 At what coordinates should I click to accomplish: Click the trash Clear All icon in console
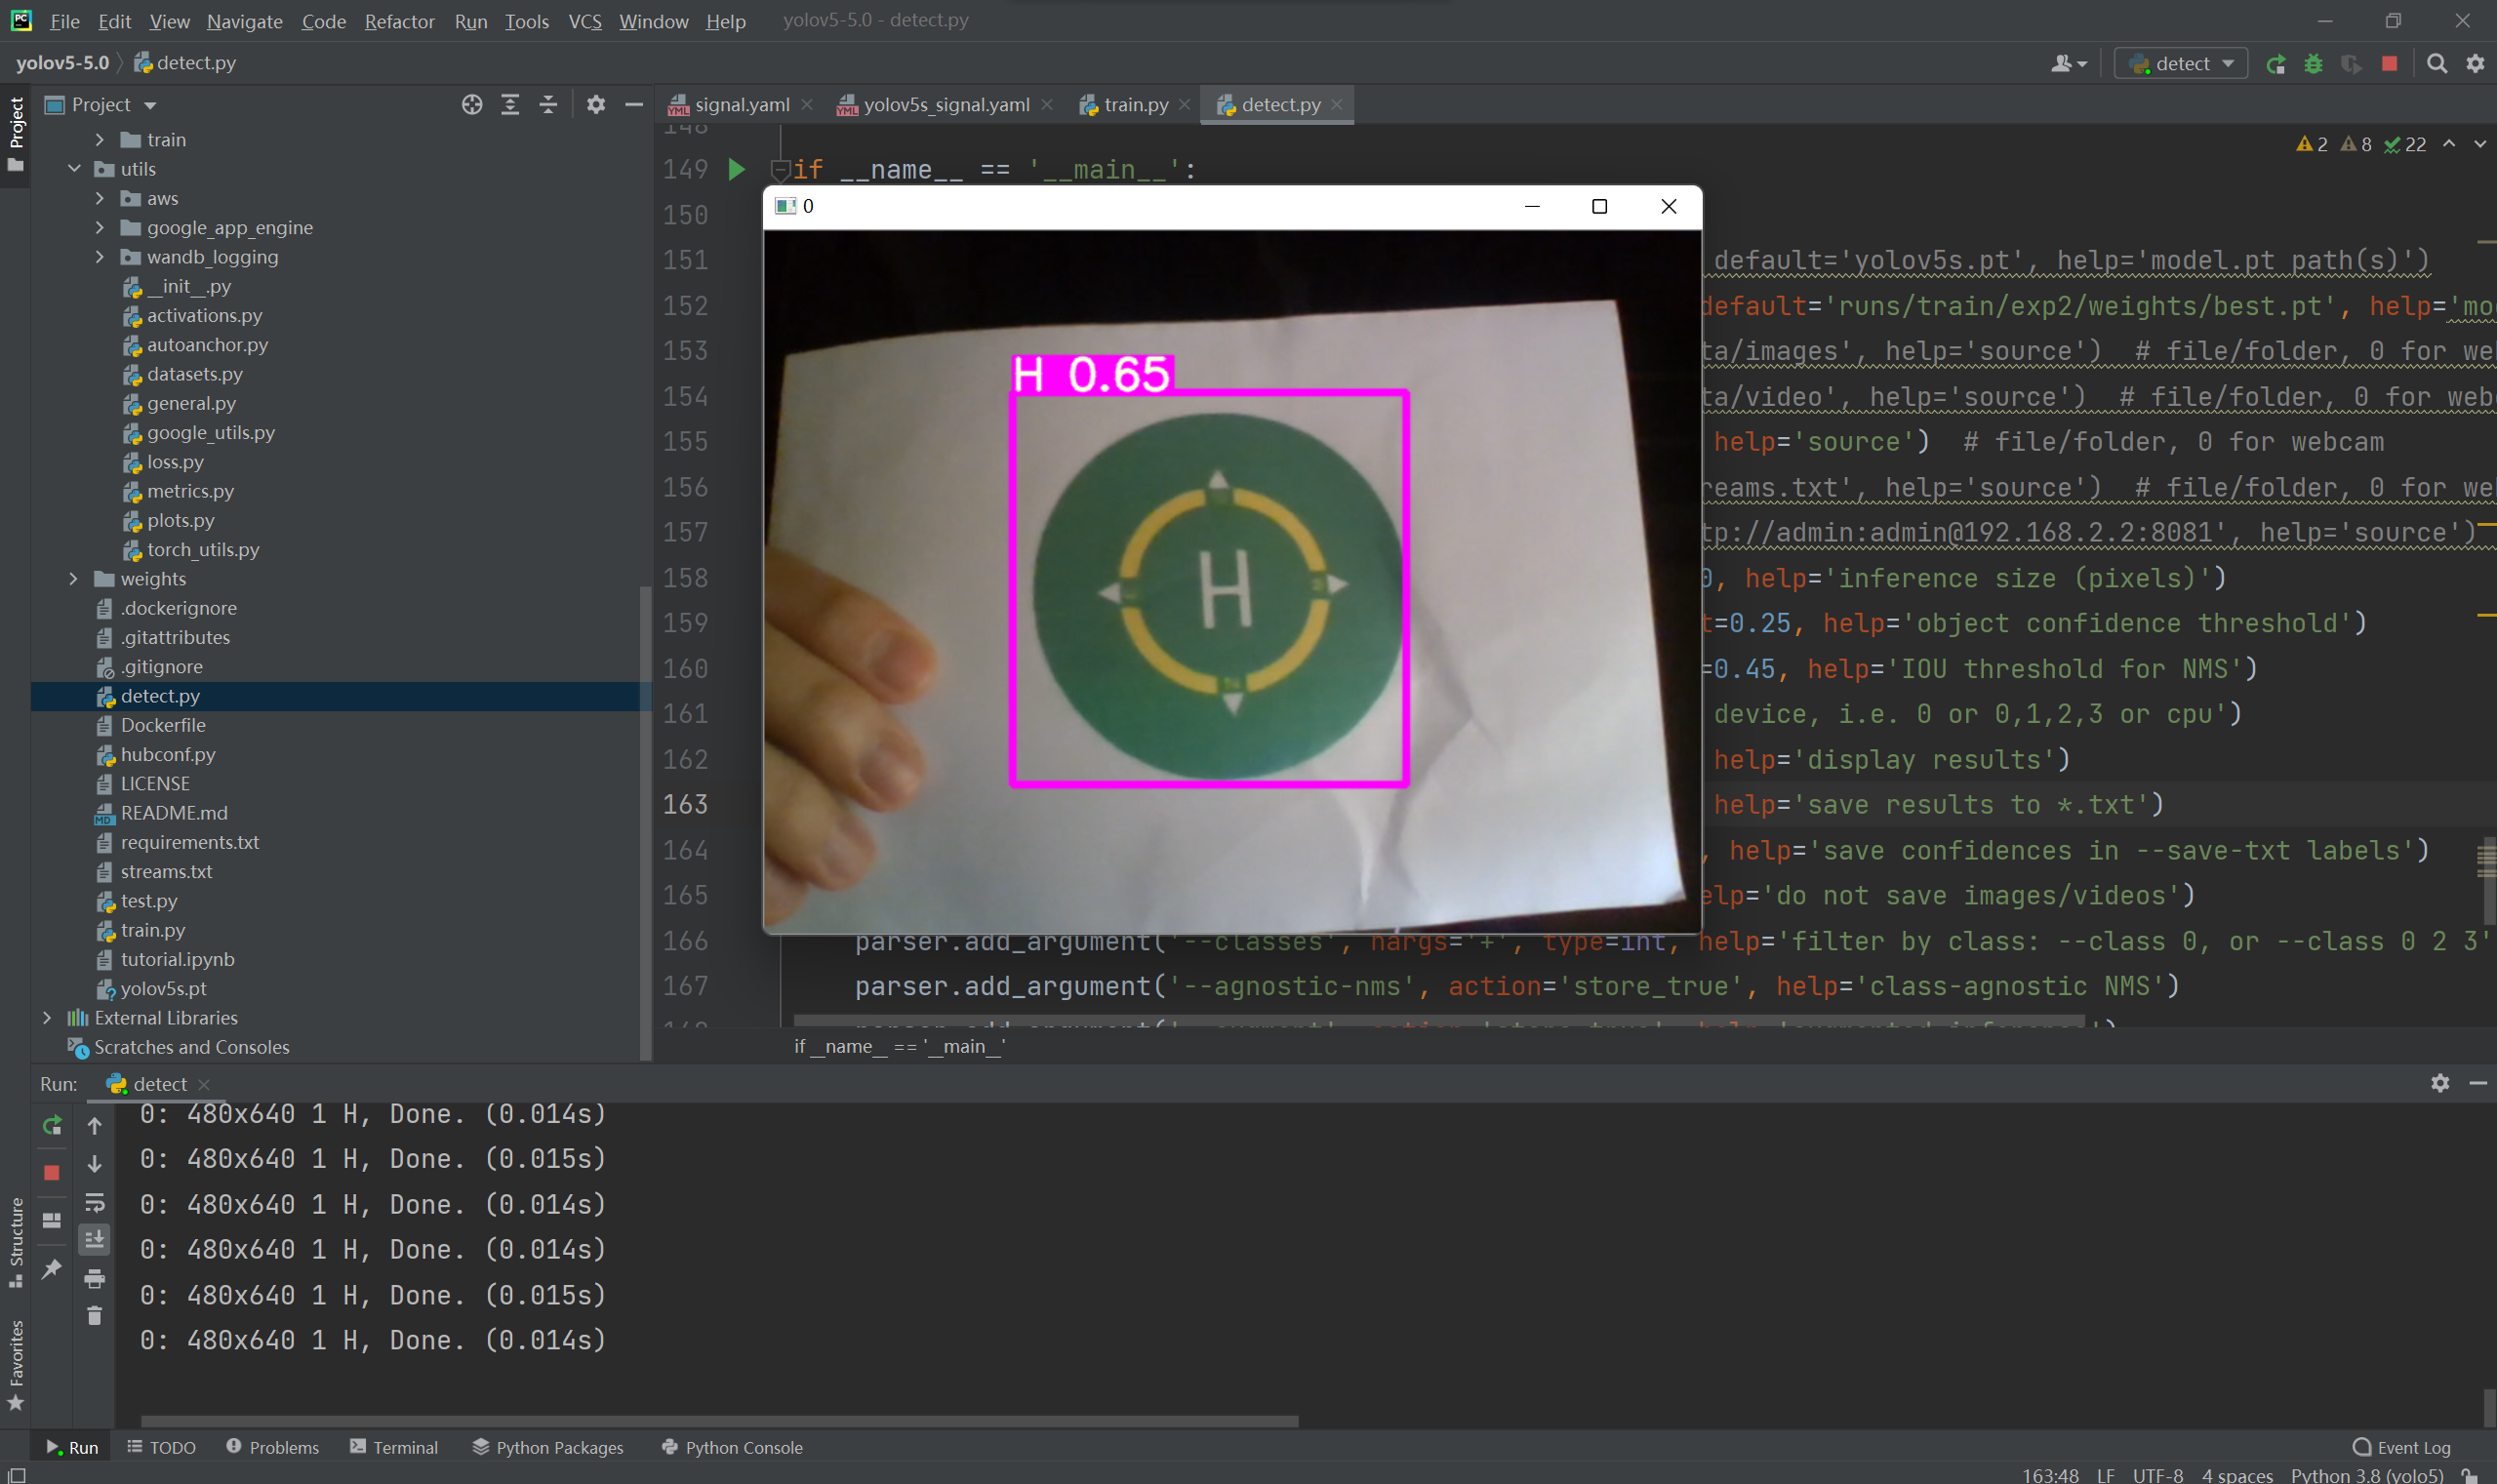pyautogui.click(x=95, y=1316)
